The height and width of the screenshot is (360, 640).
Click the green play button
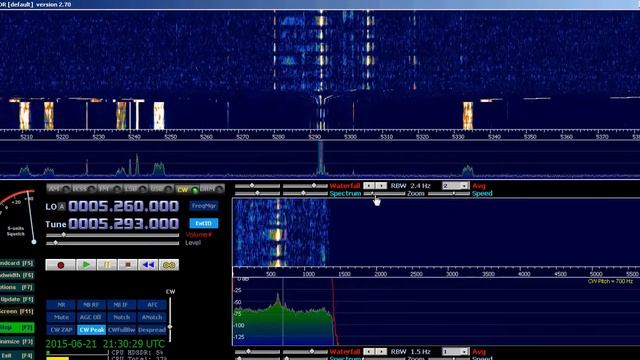(86, 265)
